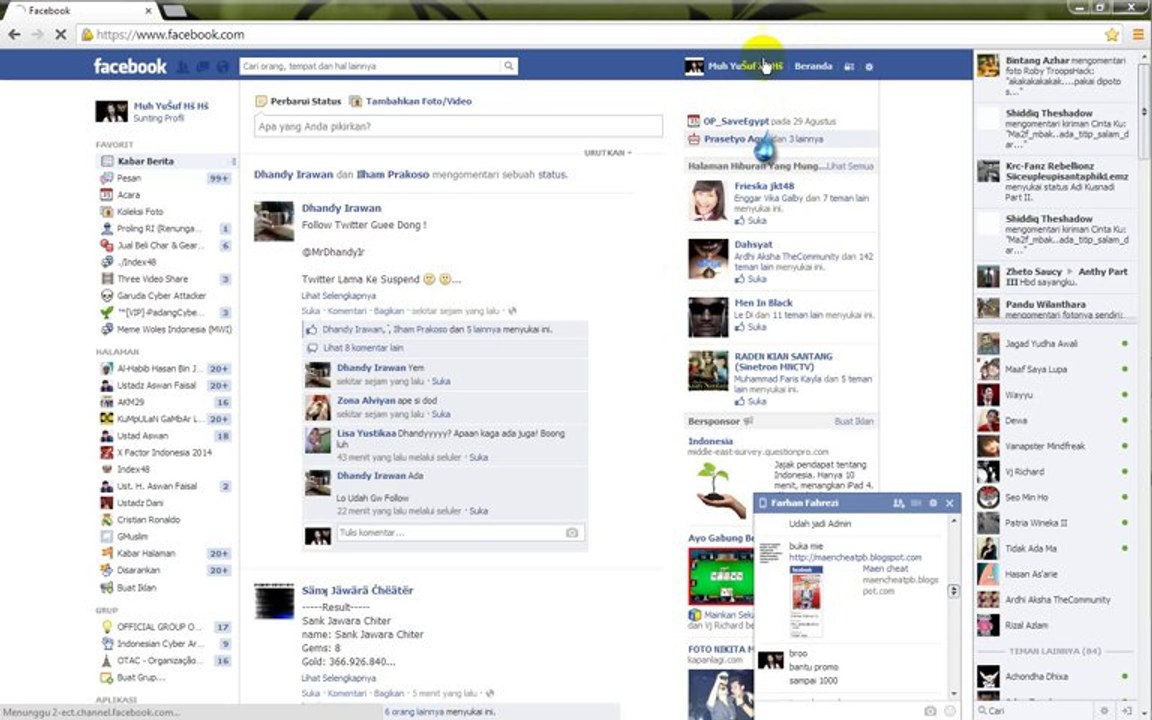The width and height of the screenshot is (1152, 720).
Task: Click Buat Iklan link in sponsored section
Action: pyautogui.click(x=854, y=422)
